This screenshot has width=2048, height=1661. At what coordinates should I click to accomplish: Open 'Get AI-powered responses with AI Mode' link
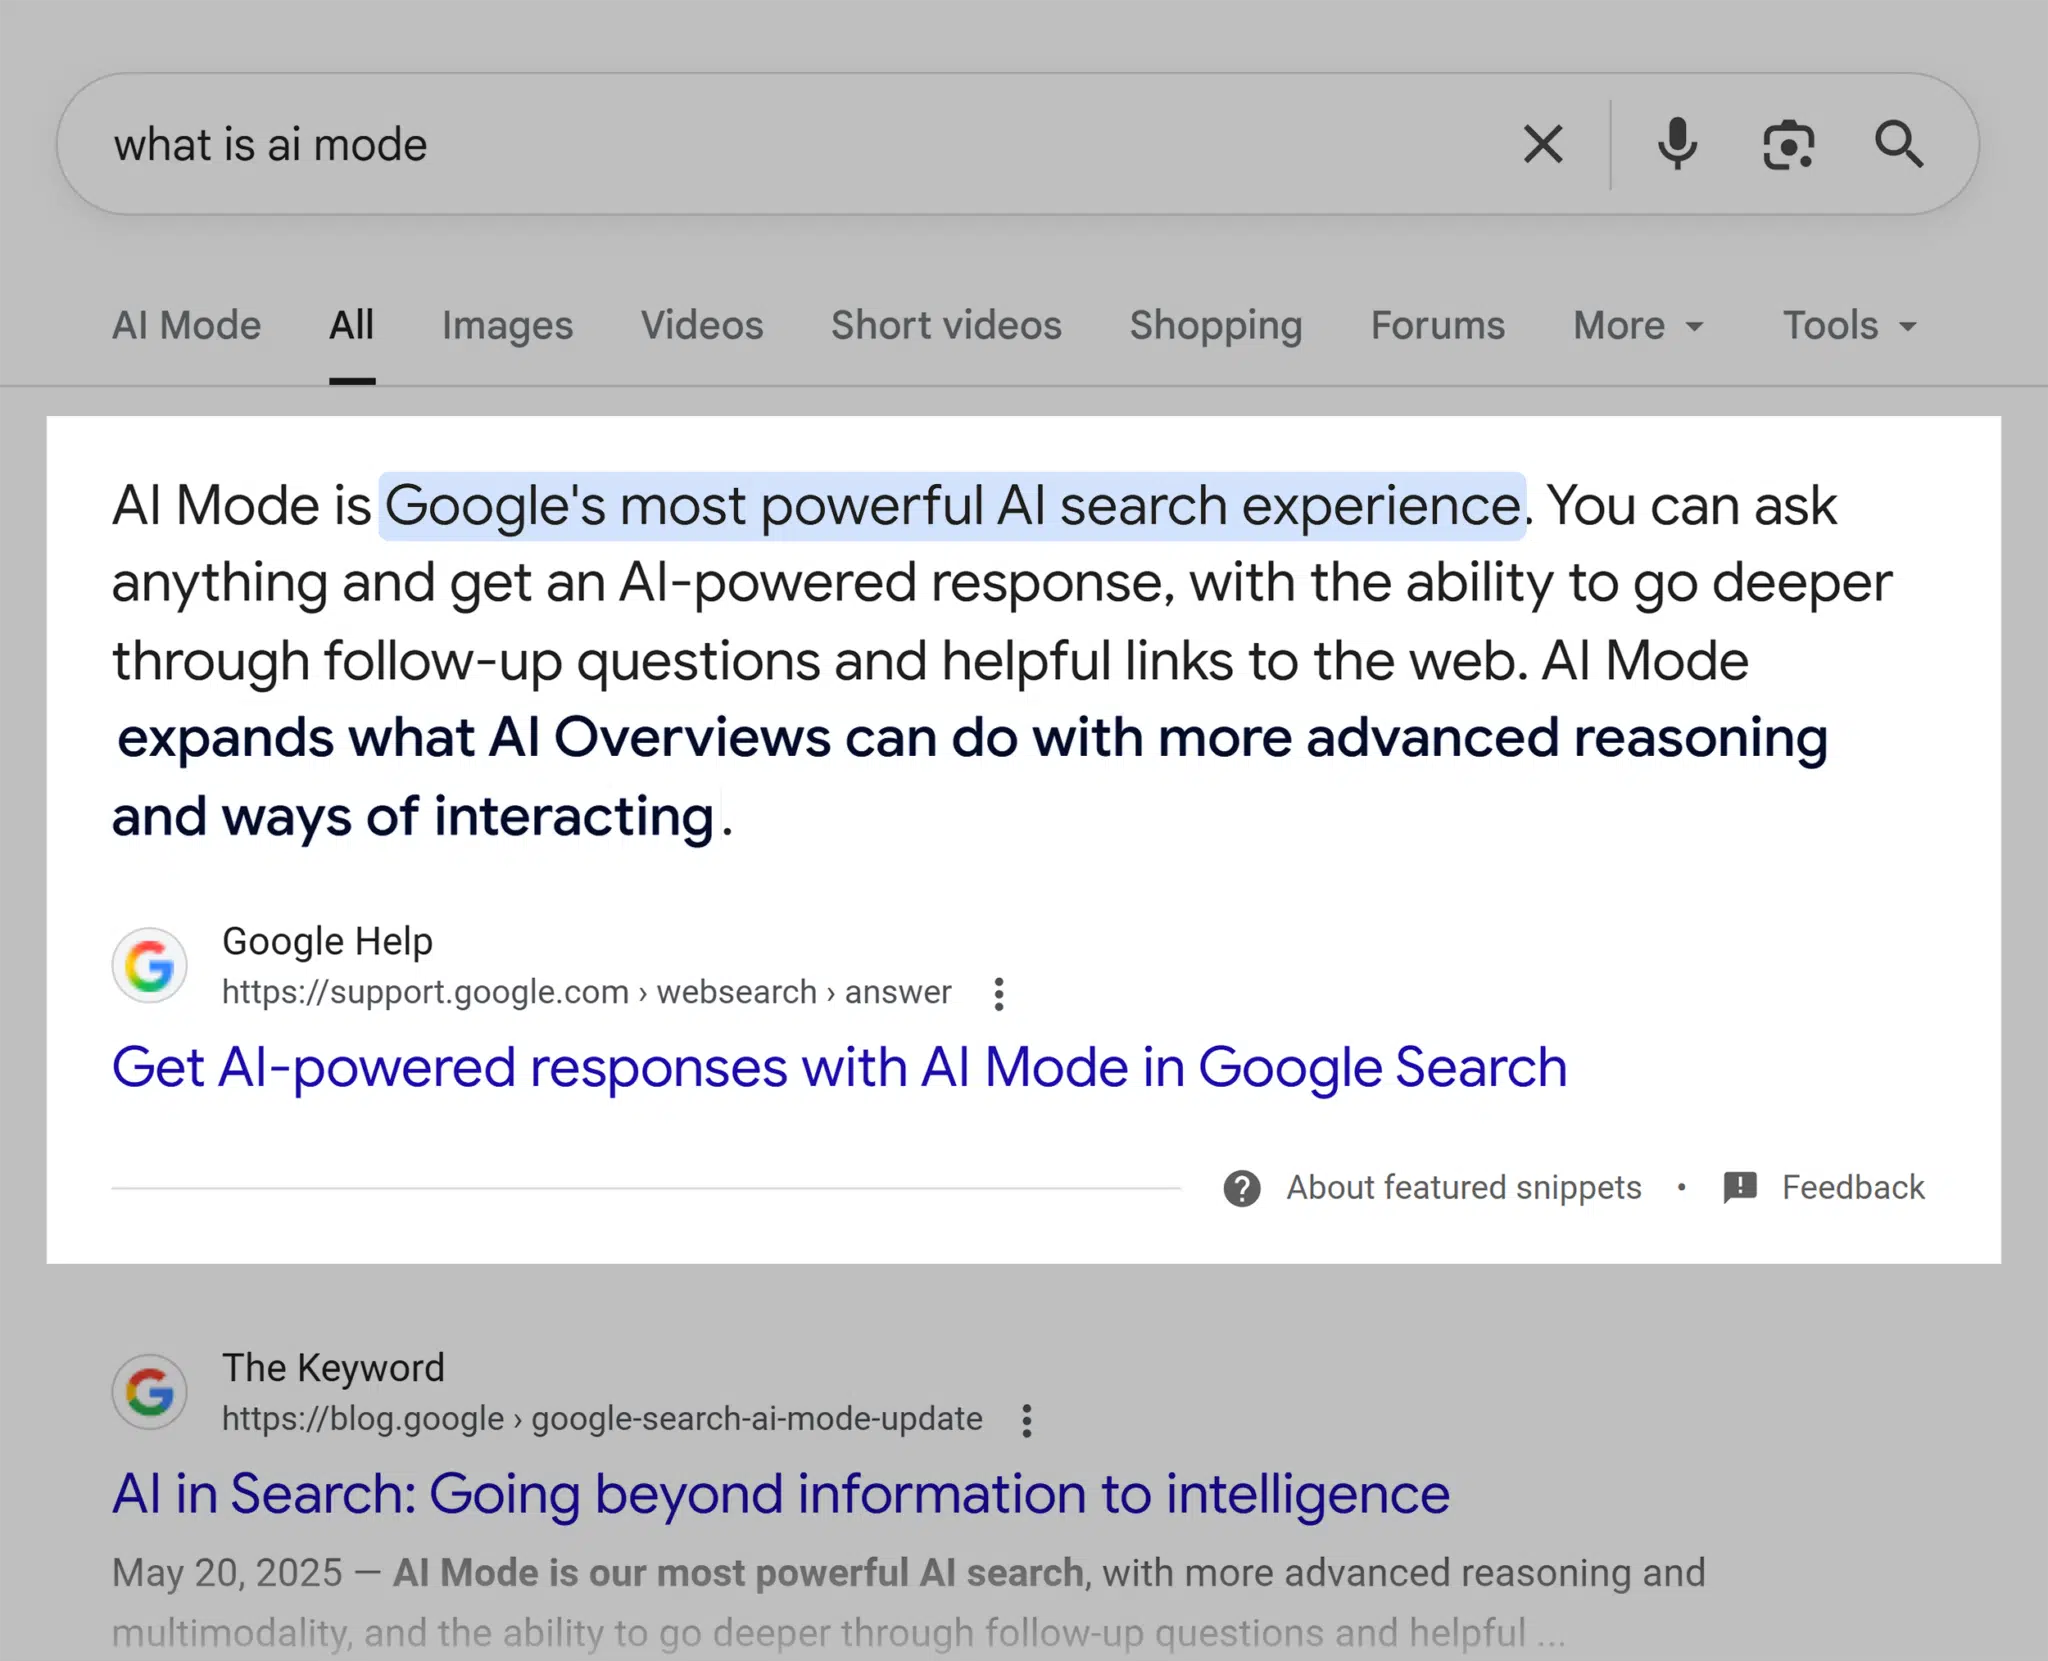point(839,1068)
